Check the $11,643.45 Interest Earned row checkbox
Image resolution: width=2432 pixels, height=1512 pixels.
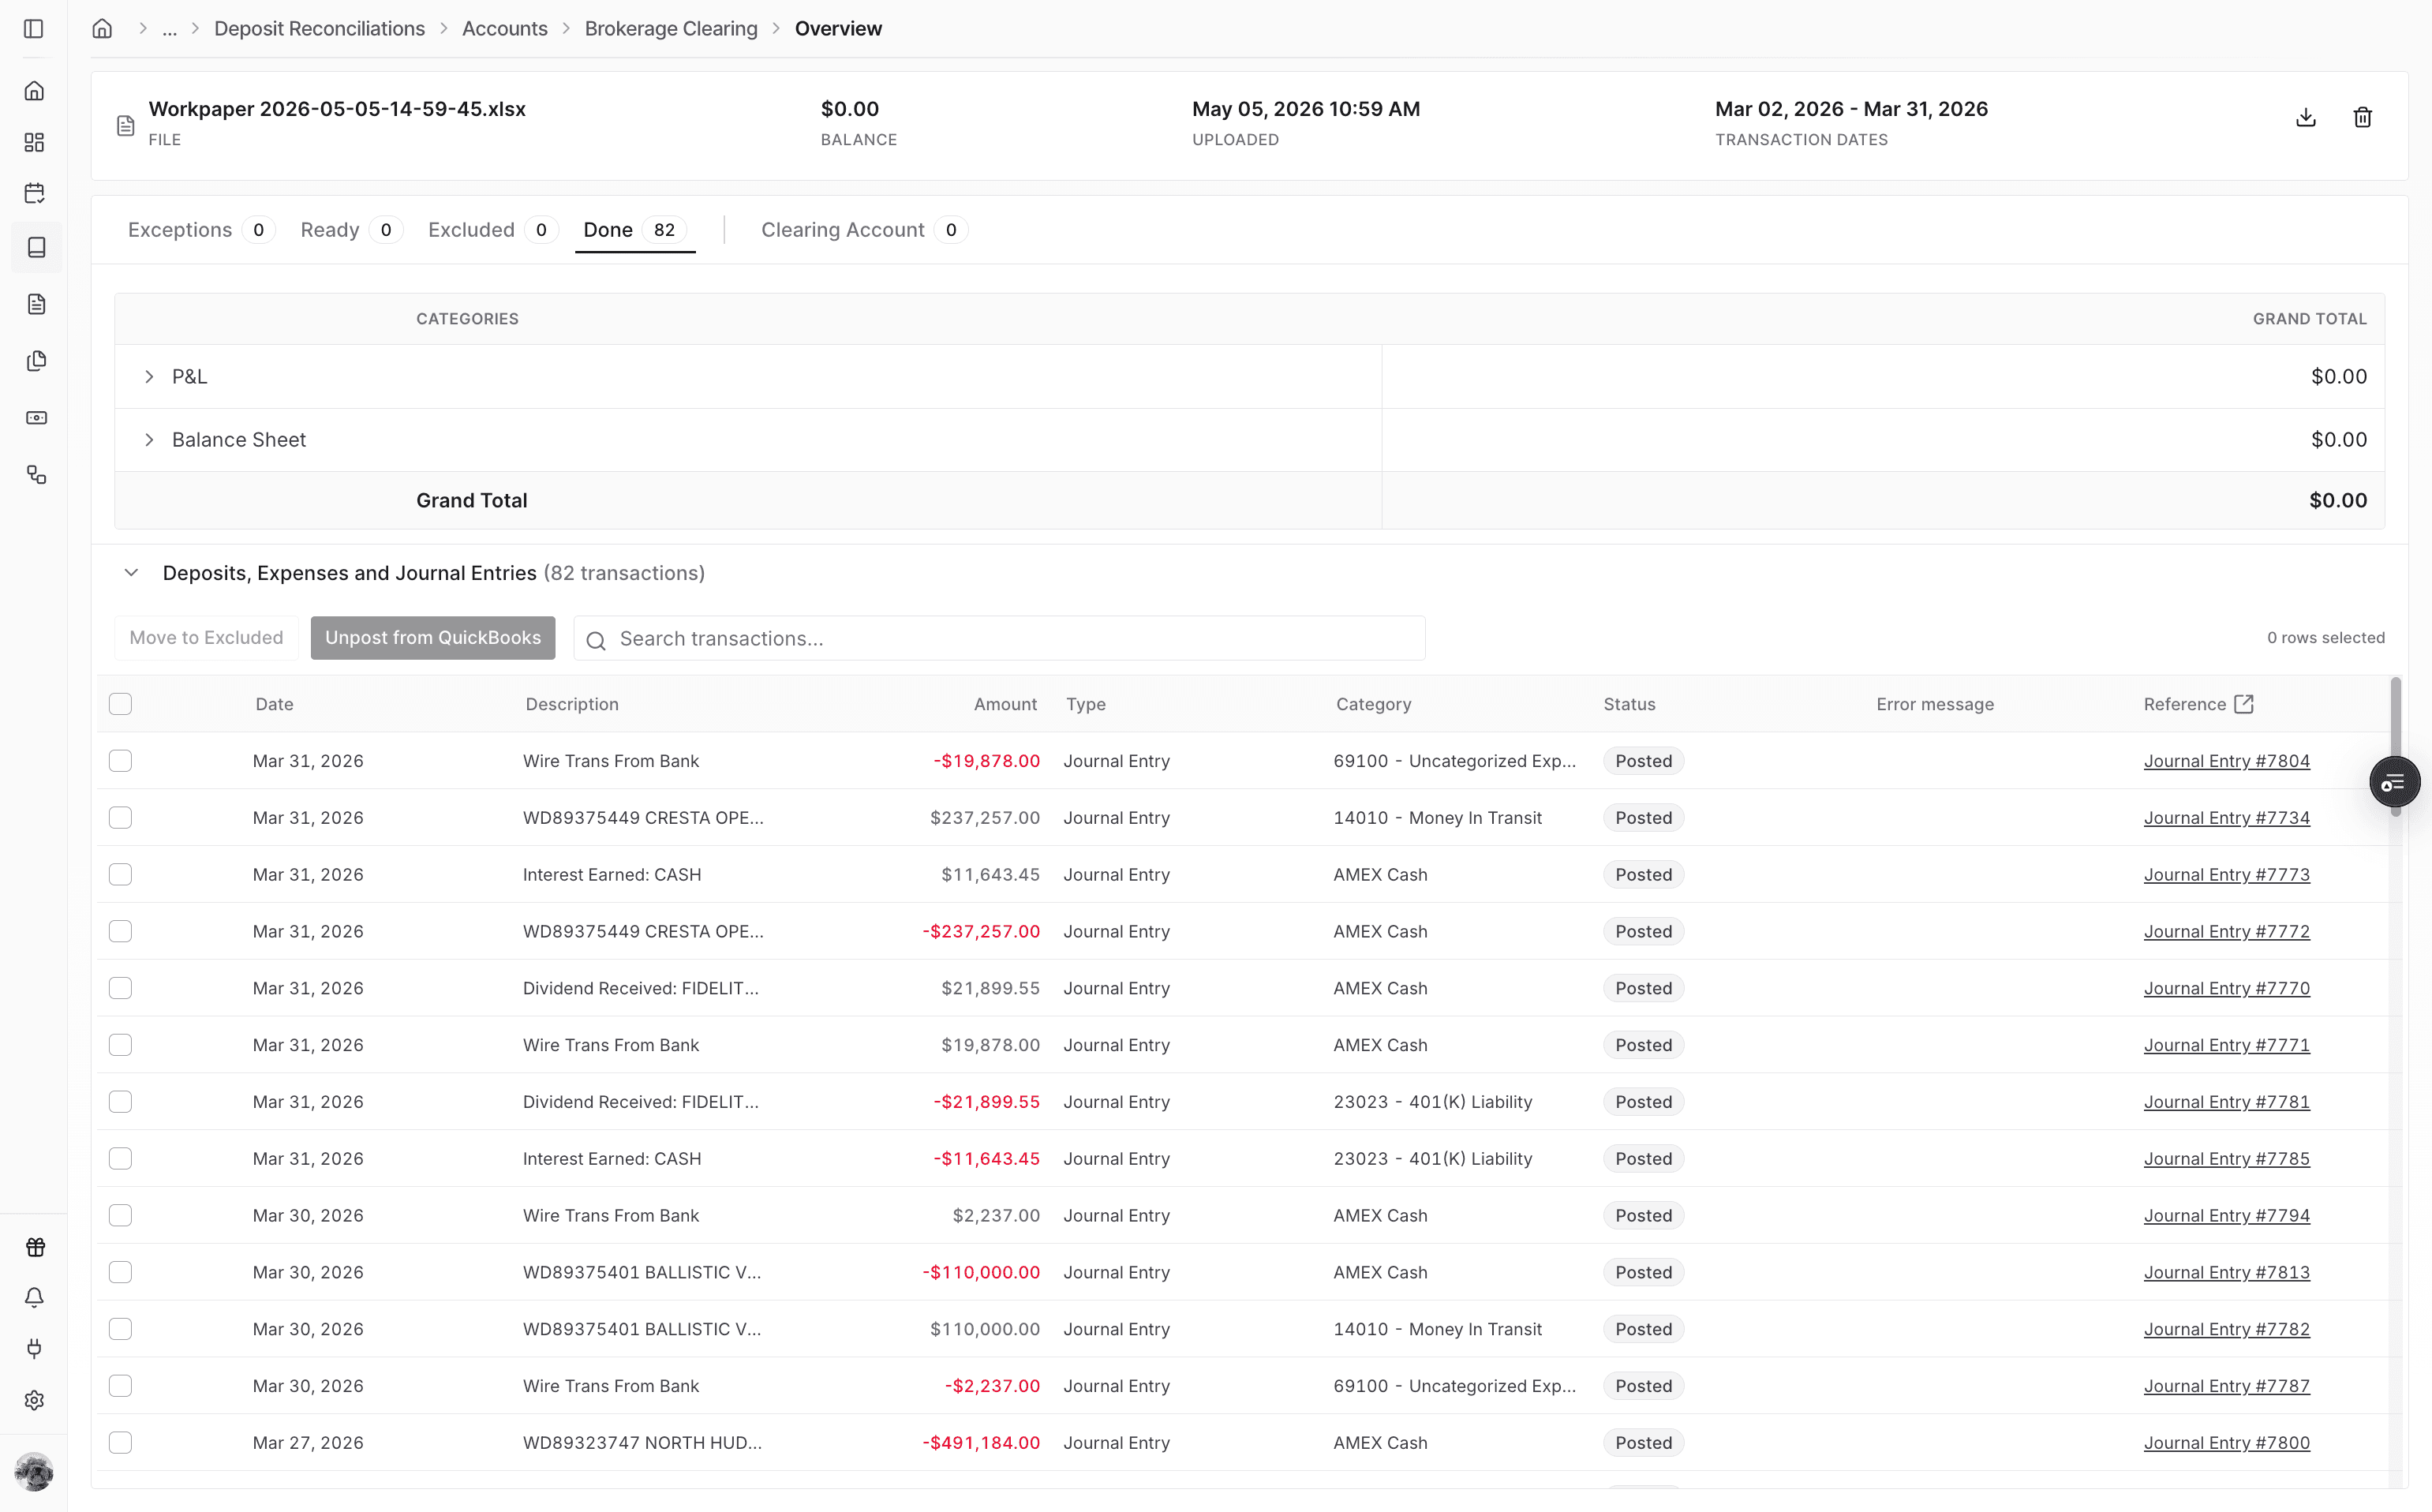pyautogui.click(x=120, y=875)
